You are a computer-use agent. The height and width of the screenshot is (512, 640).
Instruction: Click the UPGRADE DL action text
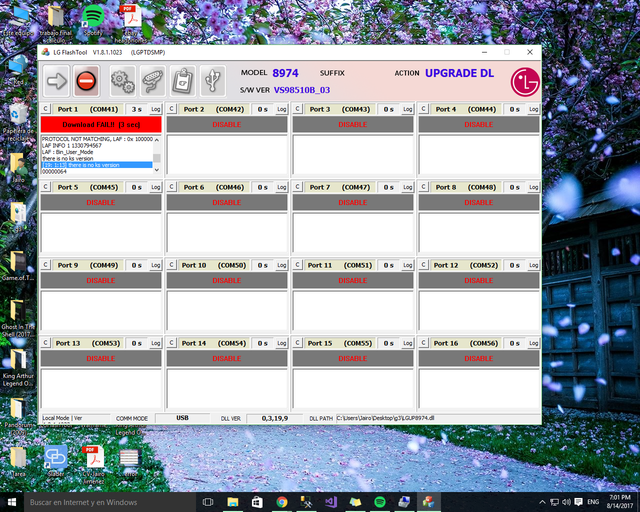(459, 73)
